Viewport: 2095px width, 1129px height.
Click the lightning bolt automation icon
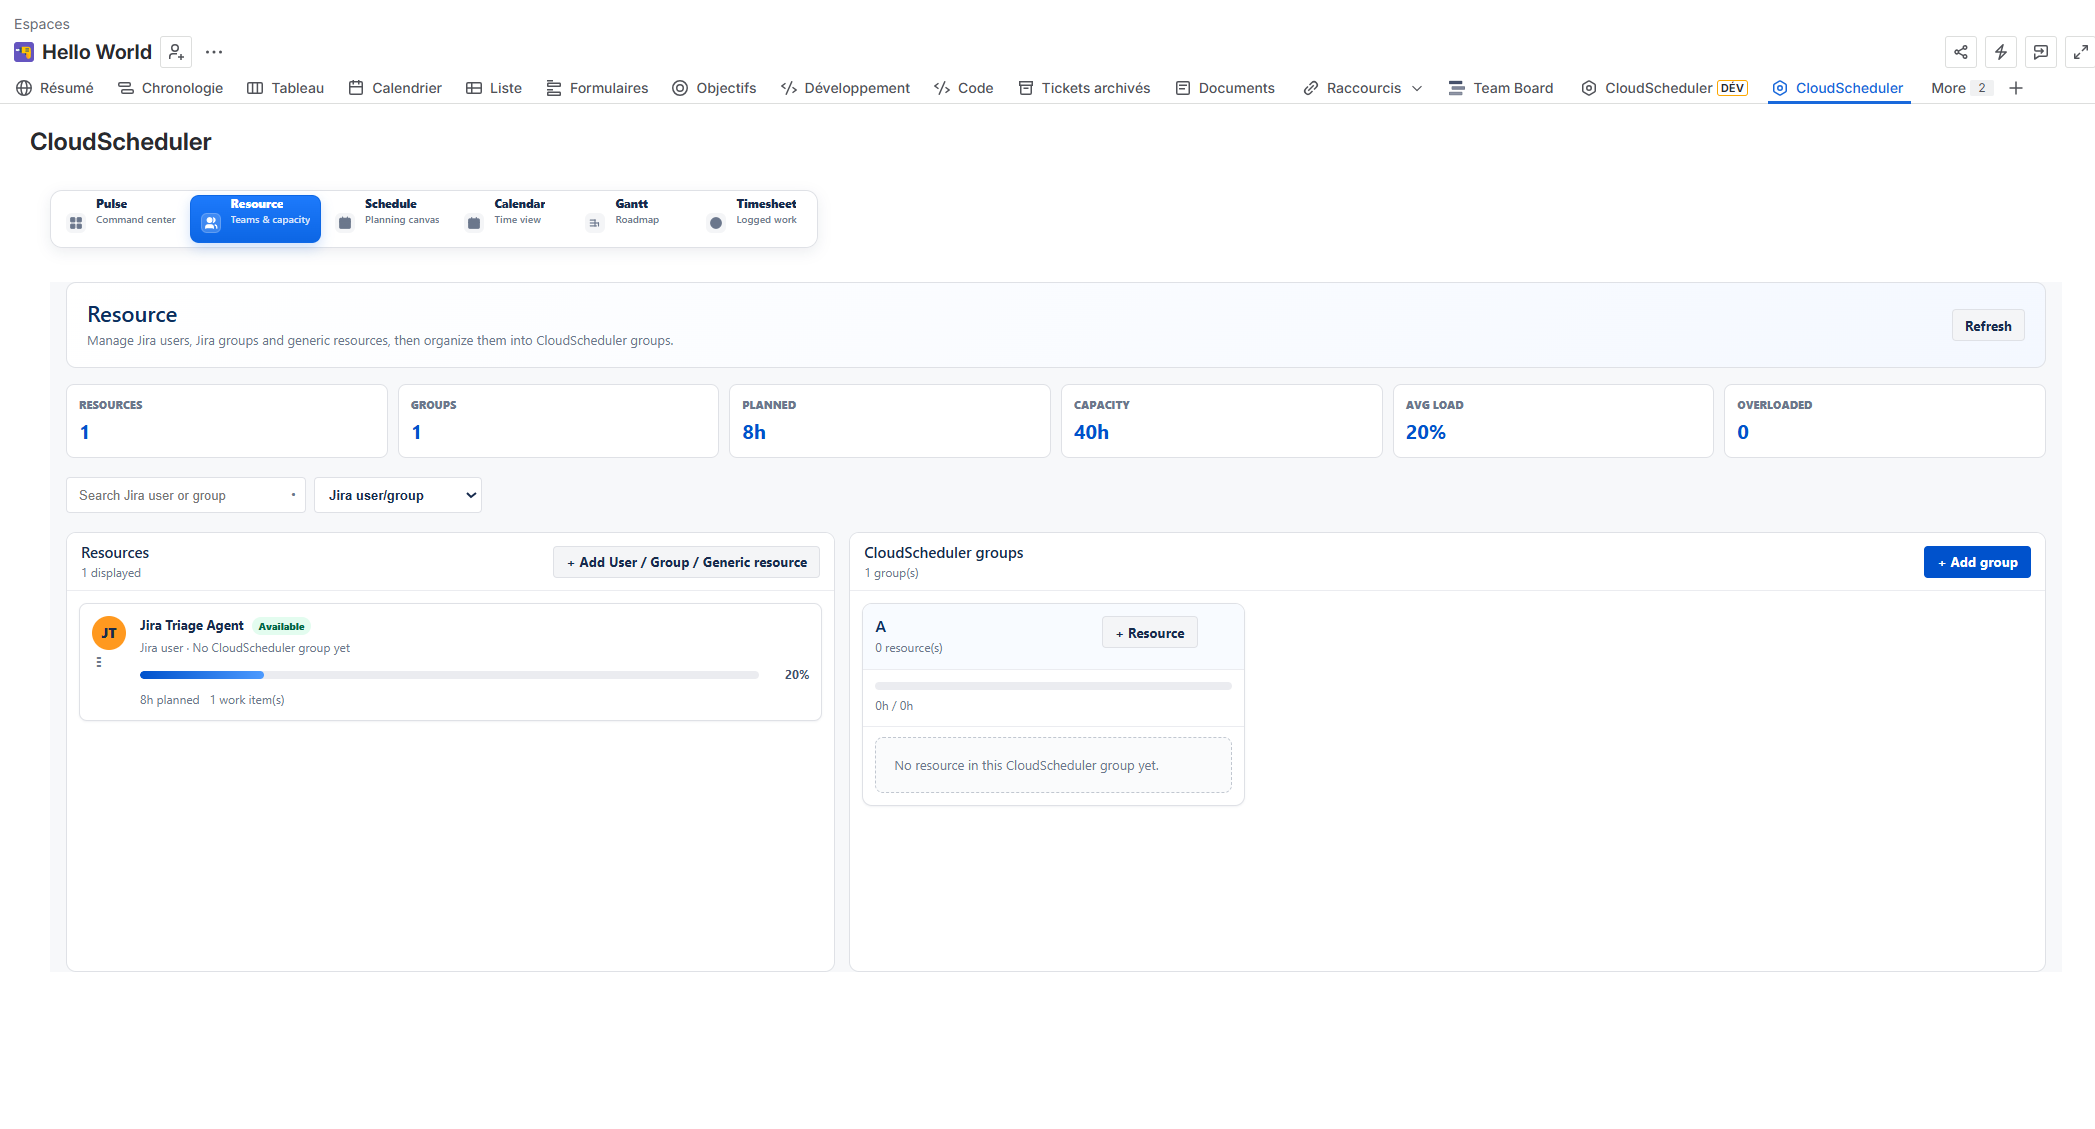2001,52
